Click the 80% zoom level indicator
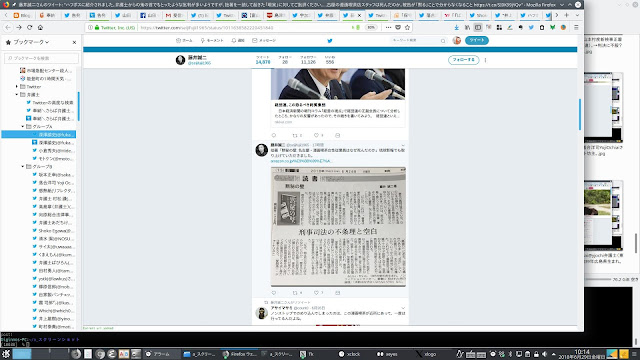Screen dimensions: 640x360 371,27
